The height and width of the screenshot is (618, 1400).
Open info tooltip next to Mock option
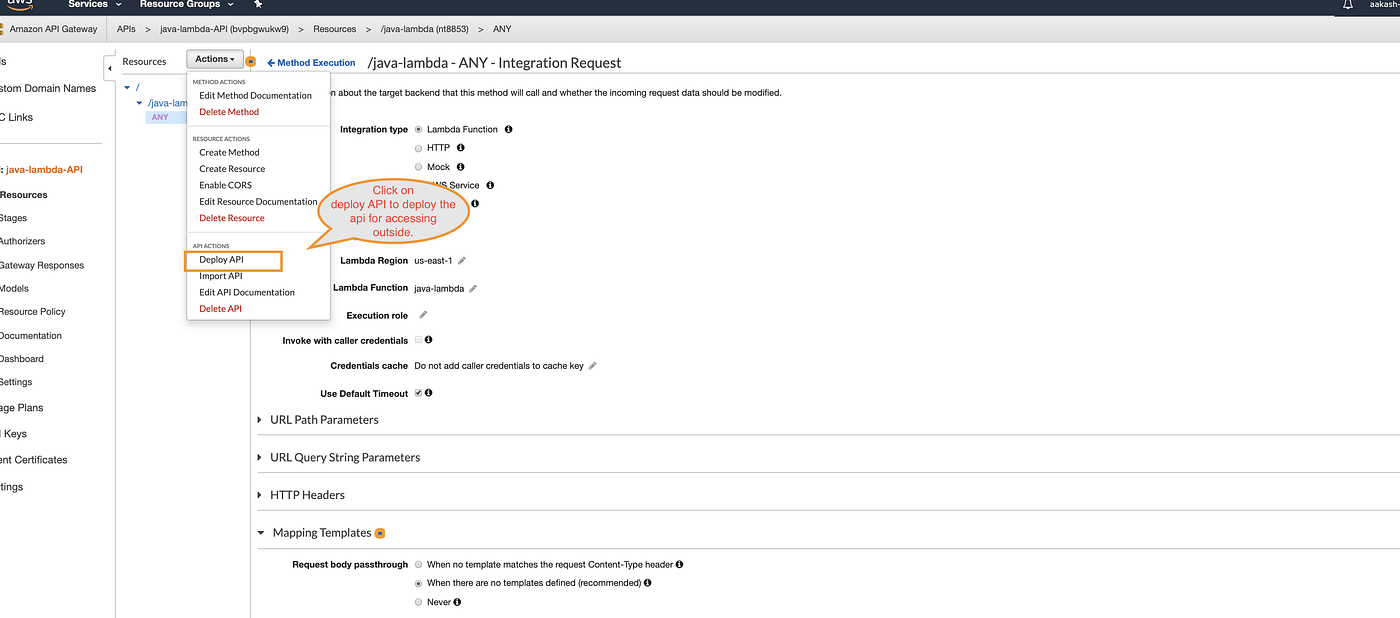point(459,166)
